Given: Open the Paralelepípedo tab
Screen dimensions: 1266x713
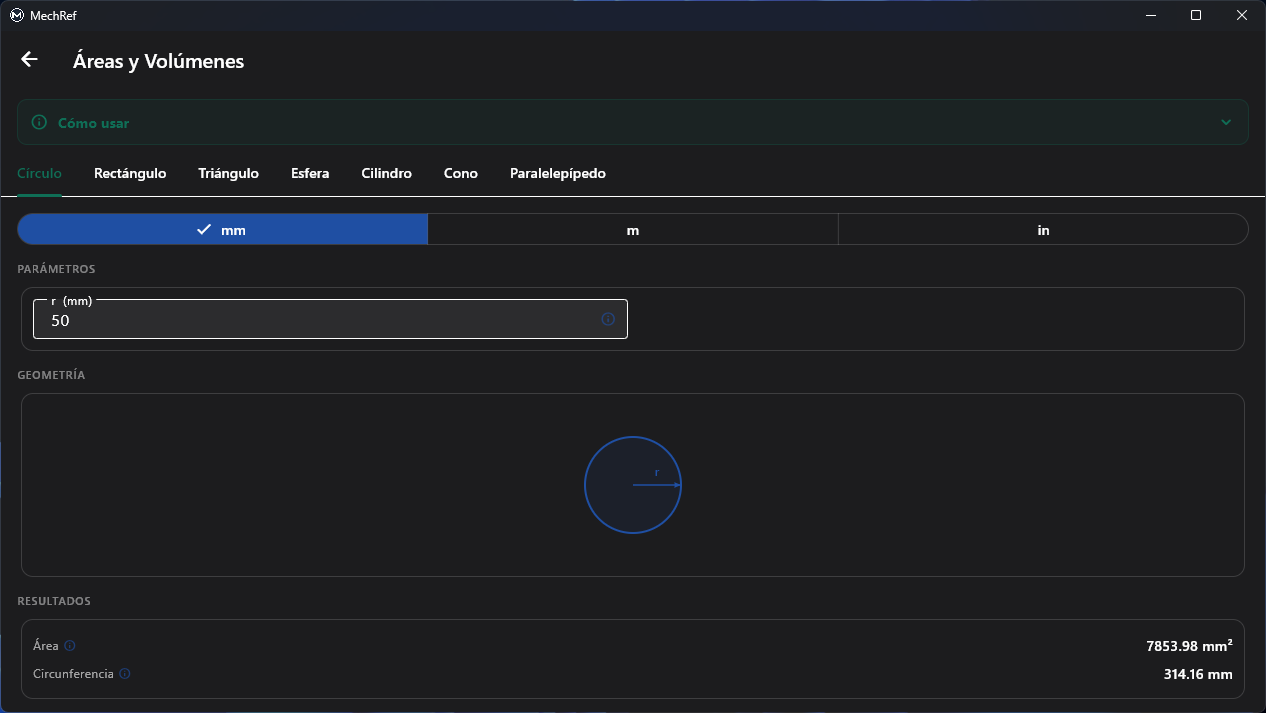Looking at the screenshot, I should 558,173.
